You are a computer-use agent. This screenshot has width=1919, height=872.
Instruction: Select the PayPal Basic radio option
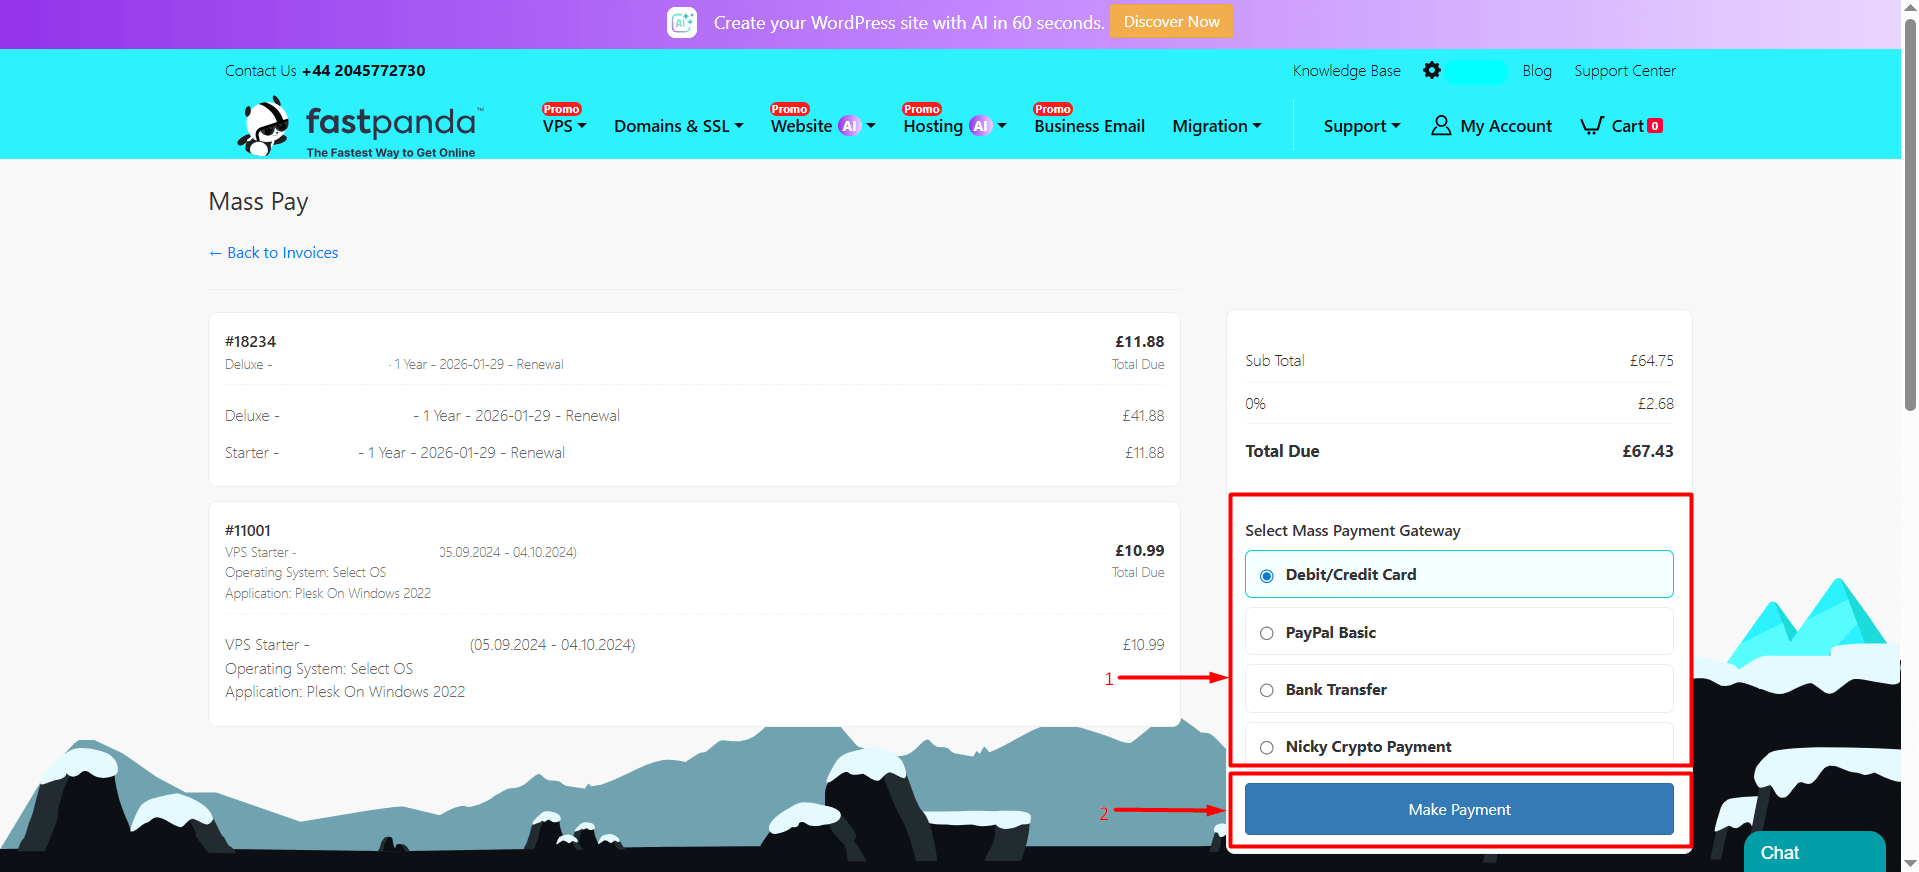1267,633
